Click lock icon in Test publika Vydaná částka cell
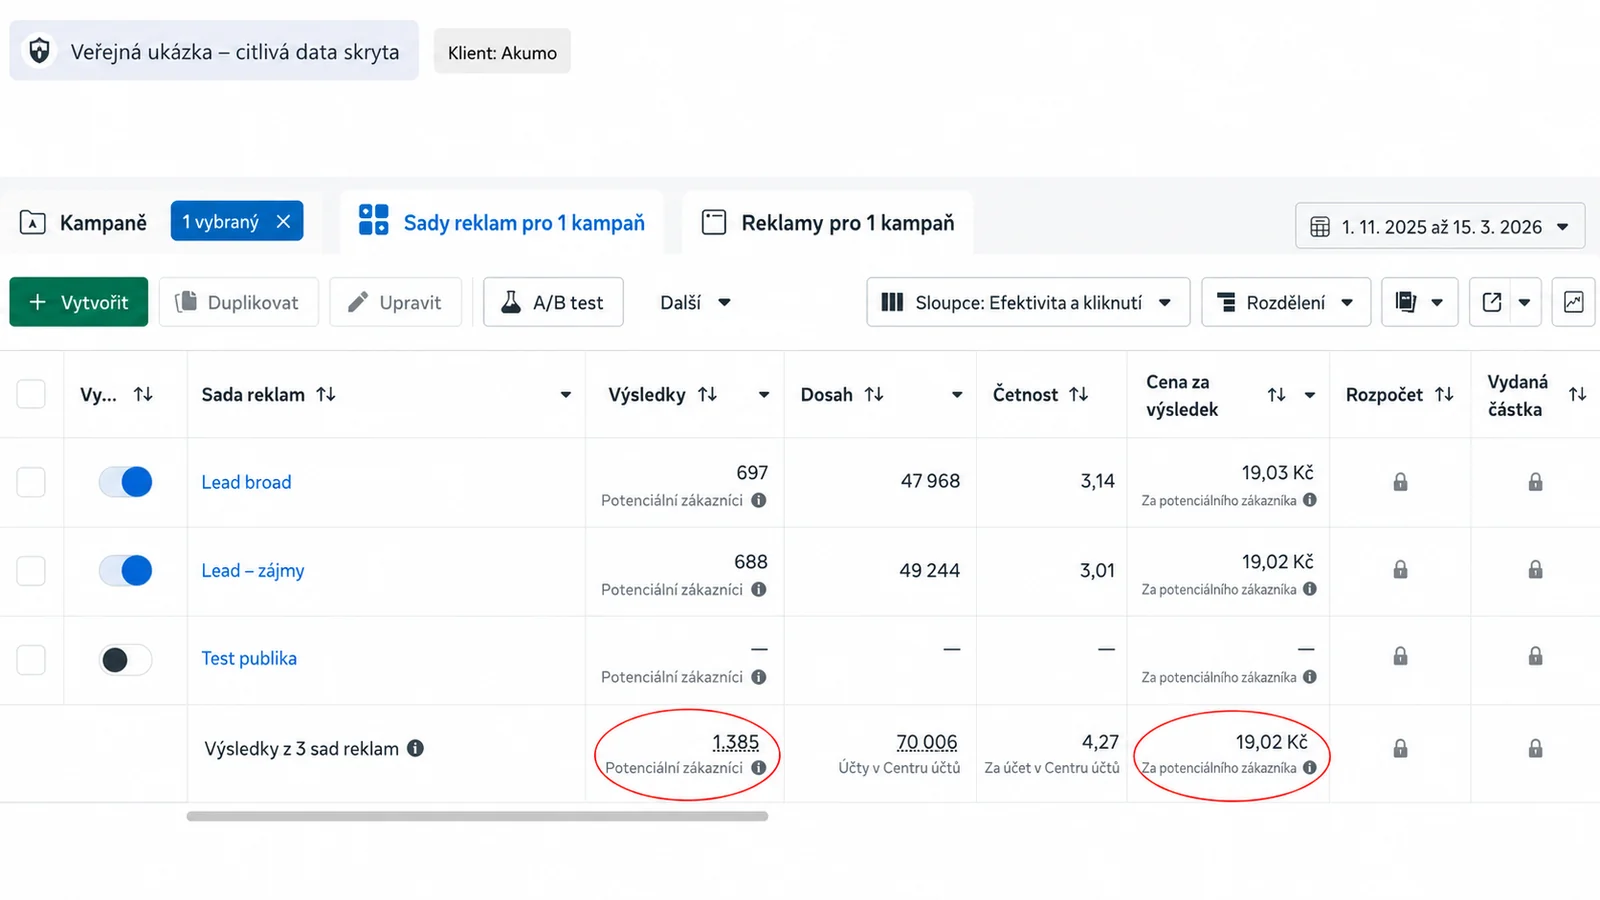Image resolution: width=1600 pixels, height=900 pixels. tap(1535, 656)
